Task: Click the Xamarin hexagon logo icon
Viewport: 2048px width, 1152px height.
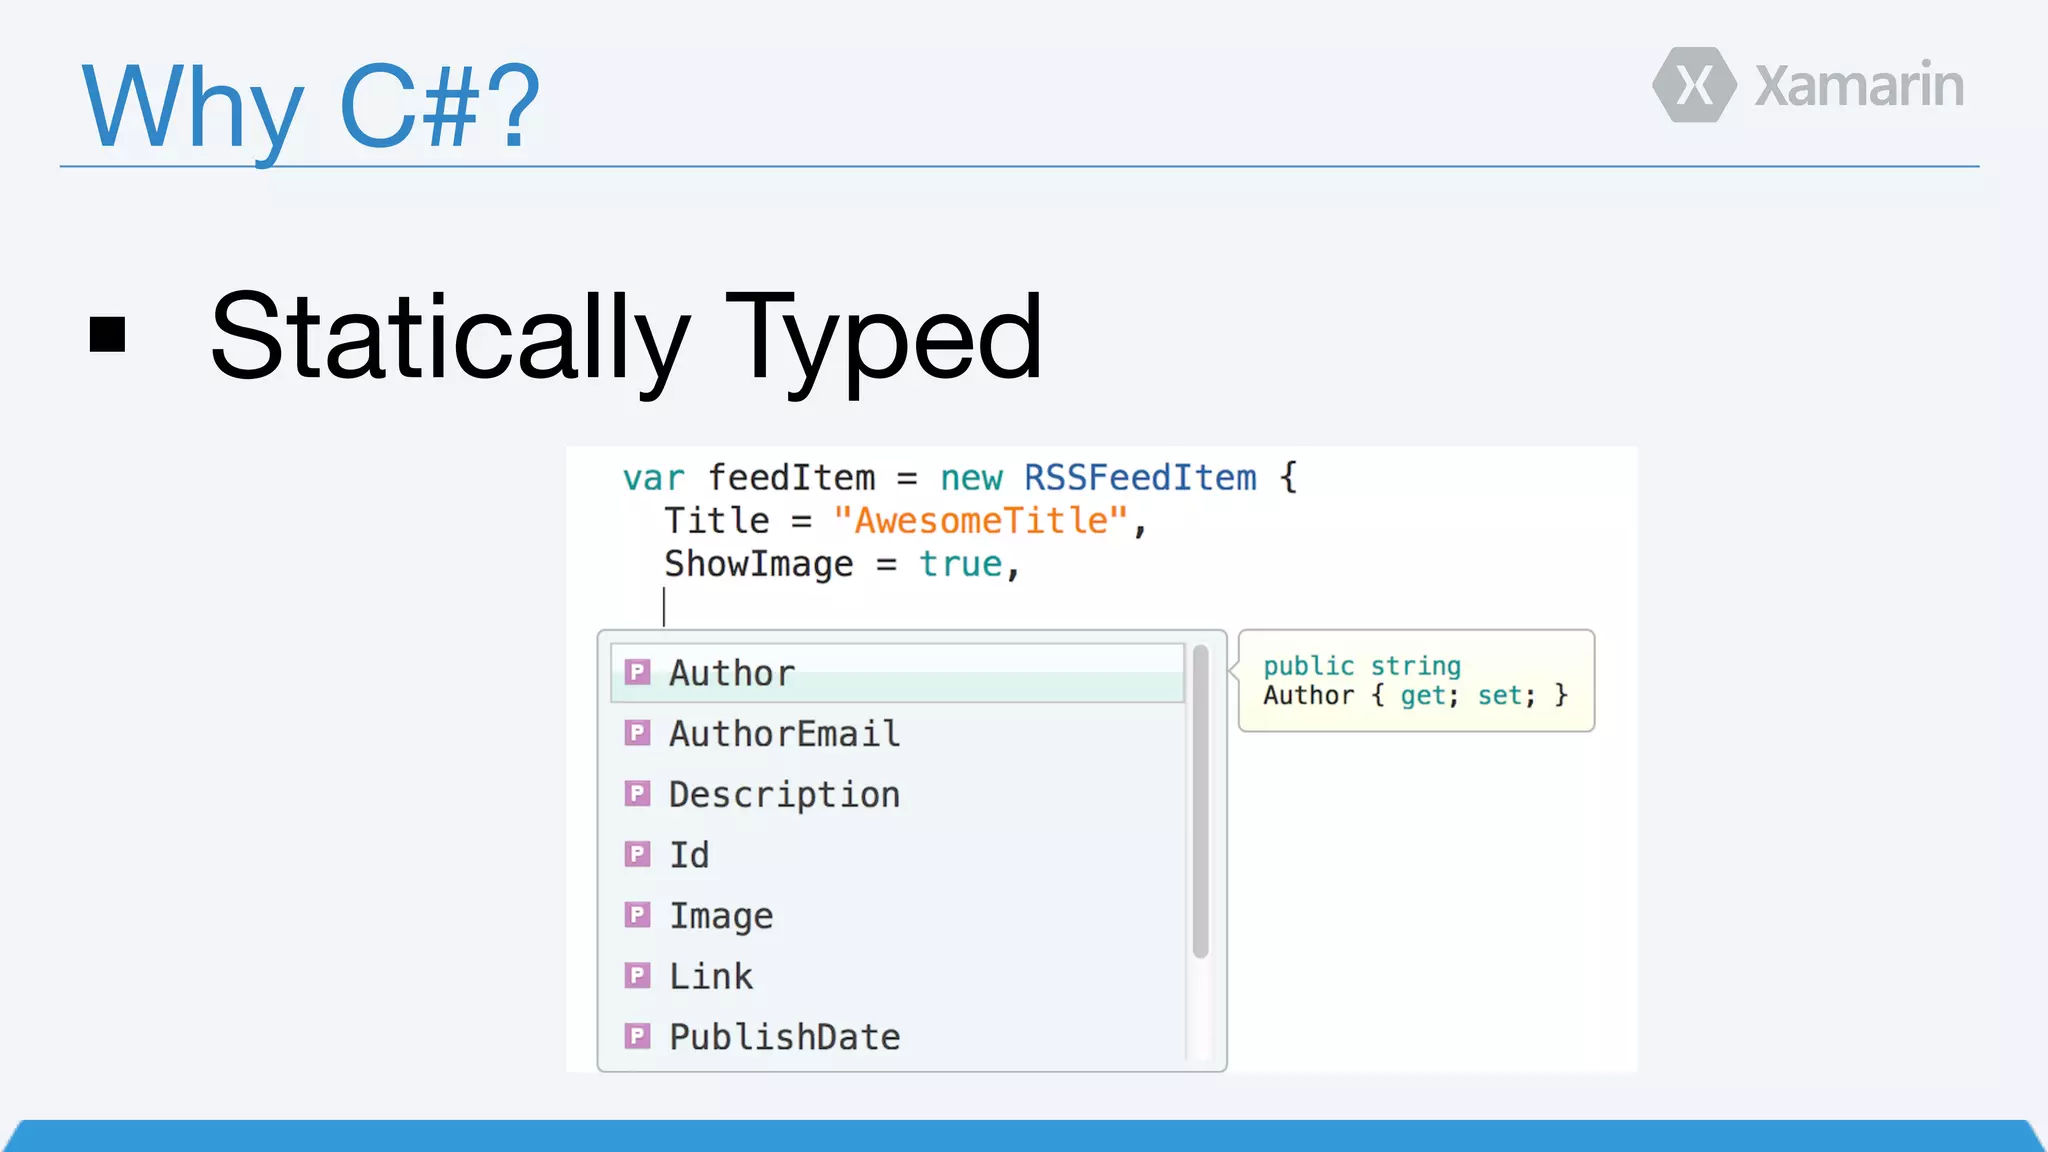Action: click(x=1694, y=85)
